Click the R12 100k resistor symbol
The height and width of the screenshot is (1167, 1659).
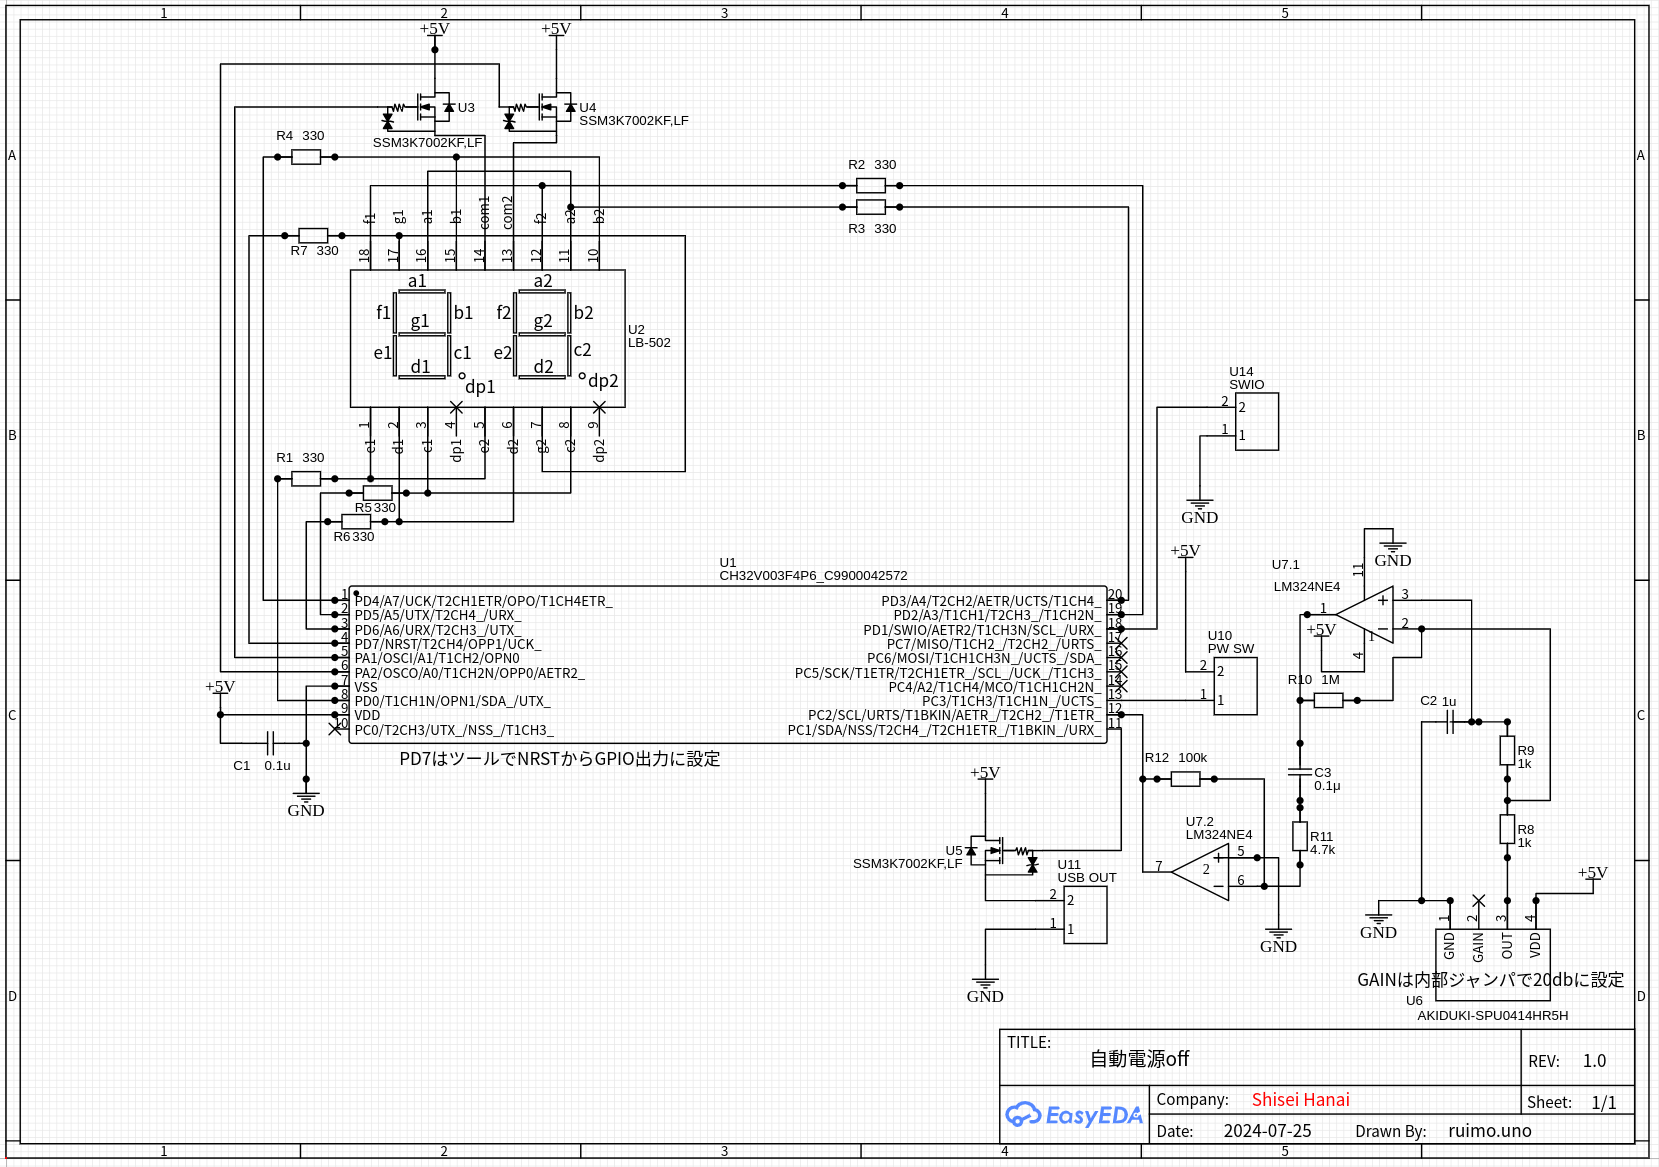coord(1185,779)
